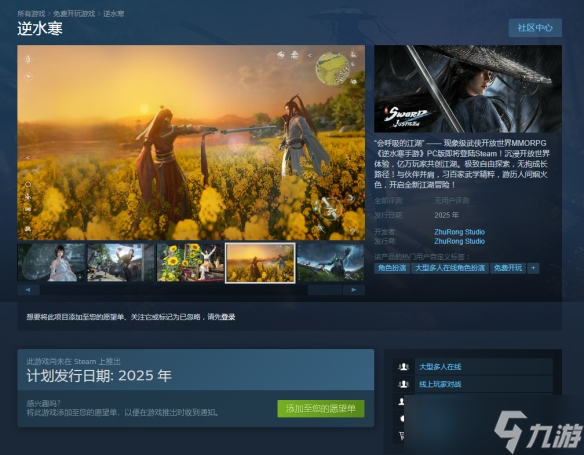Open the 大型多人在线 feature link

(440, 367)
